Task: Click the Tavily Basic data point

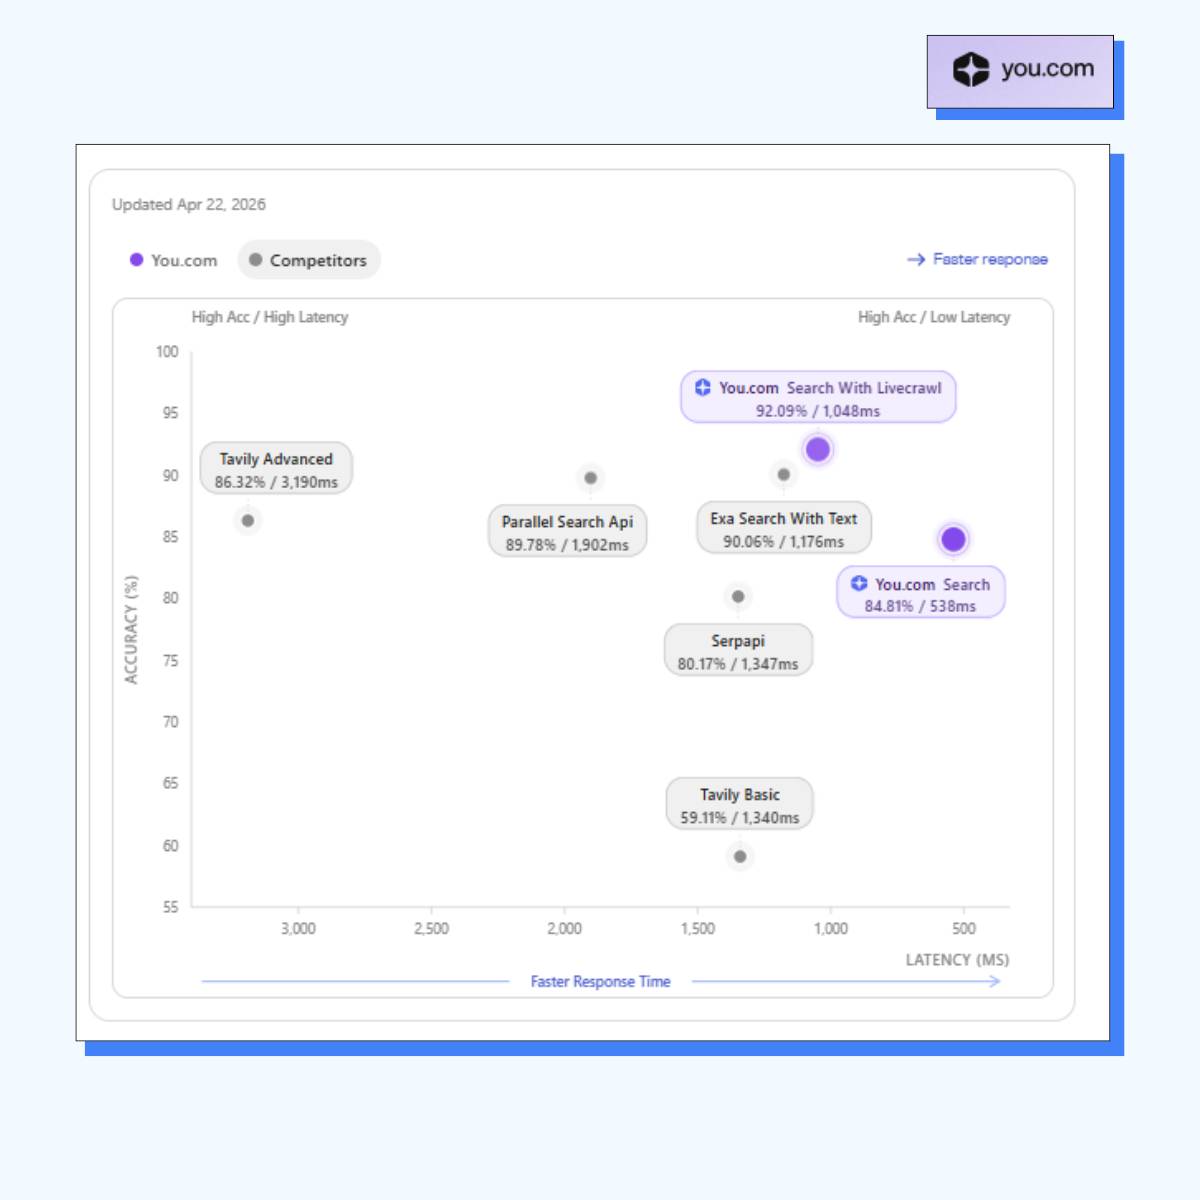Action: [x=740, y=856]
